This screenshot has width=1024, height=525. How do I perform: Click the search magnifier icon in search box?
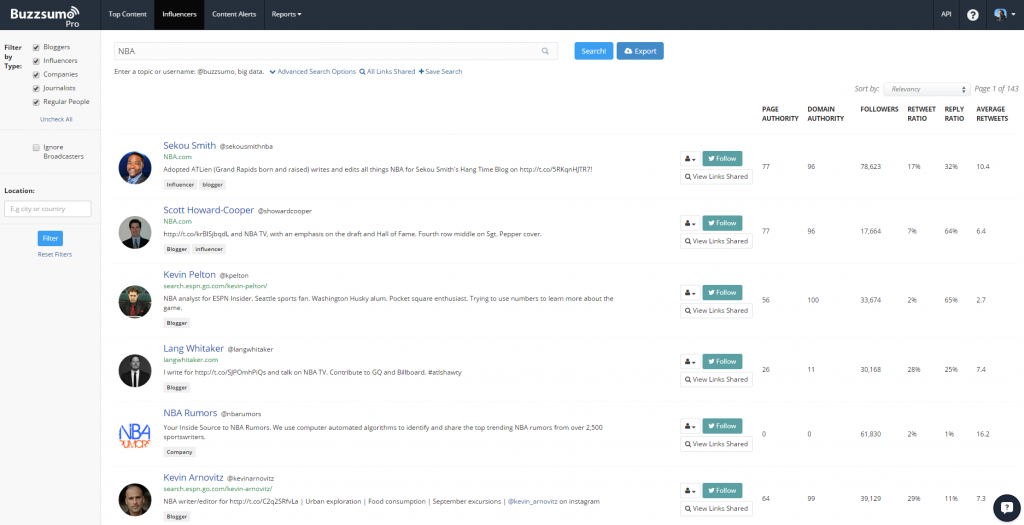[x=545, y=51]
